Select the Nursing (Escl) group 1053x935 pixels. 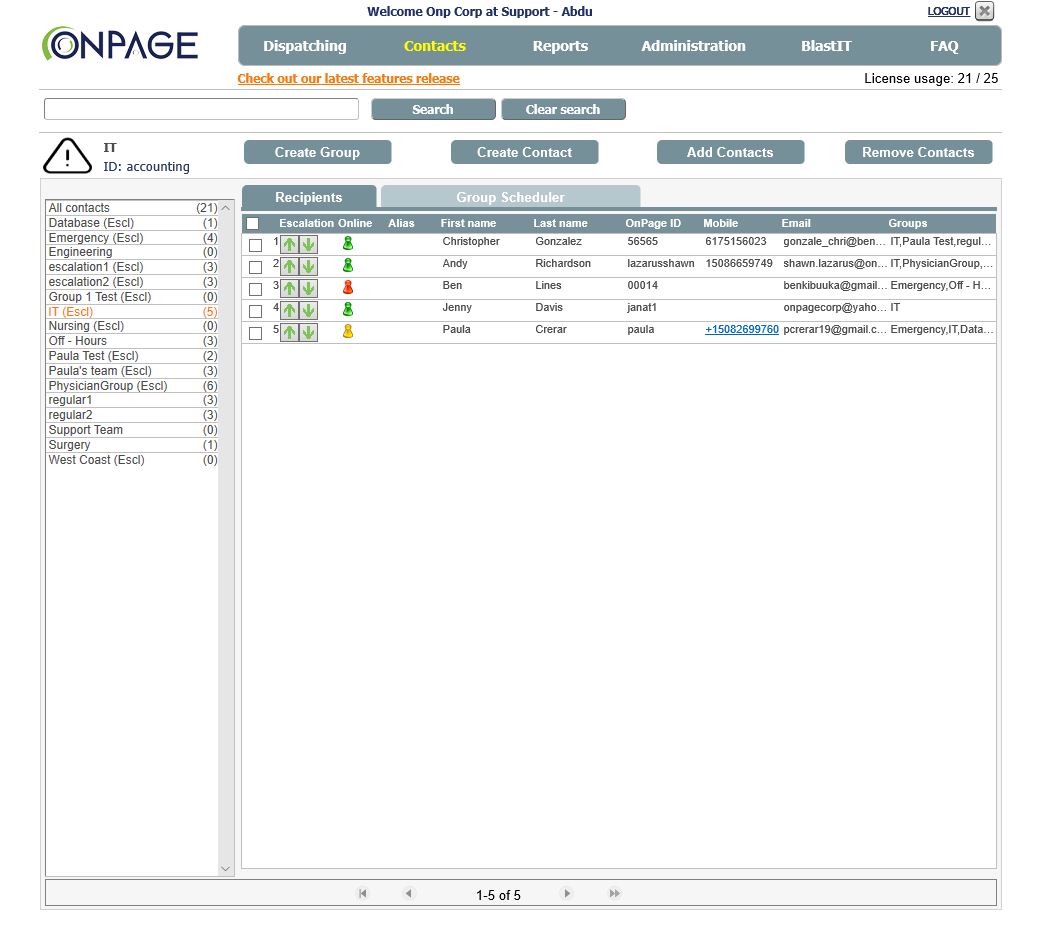tap(132, 326)
